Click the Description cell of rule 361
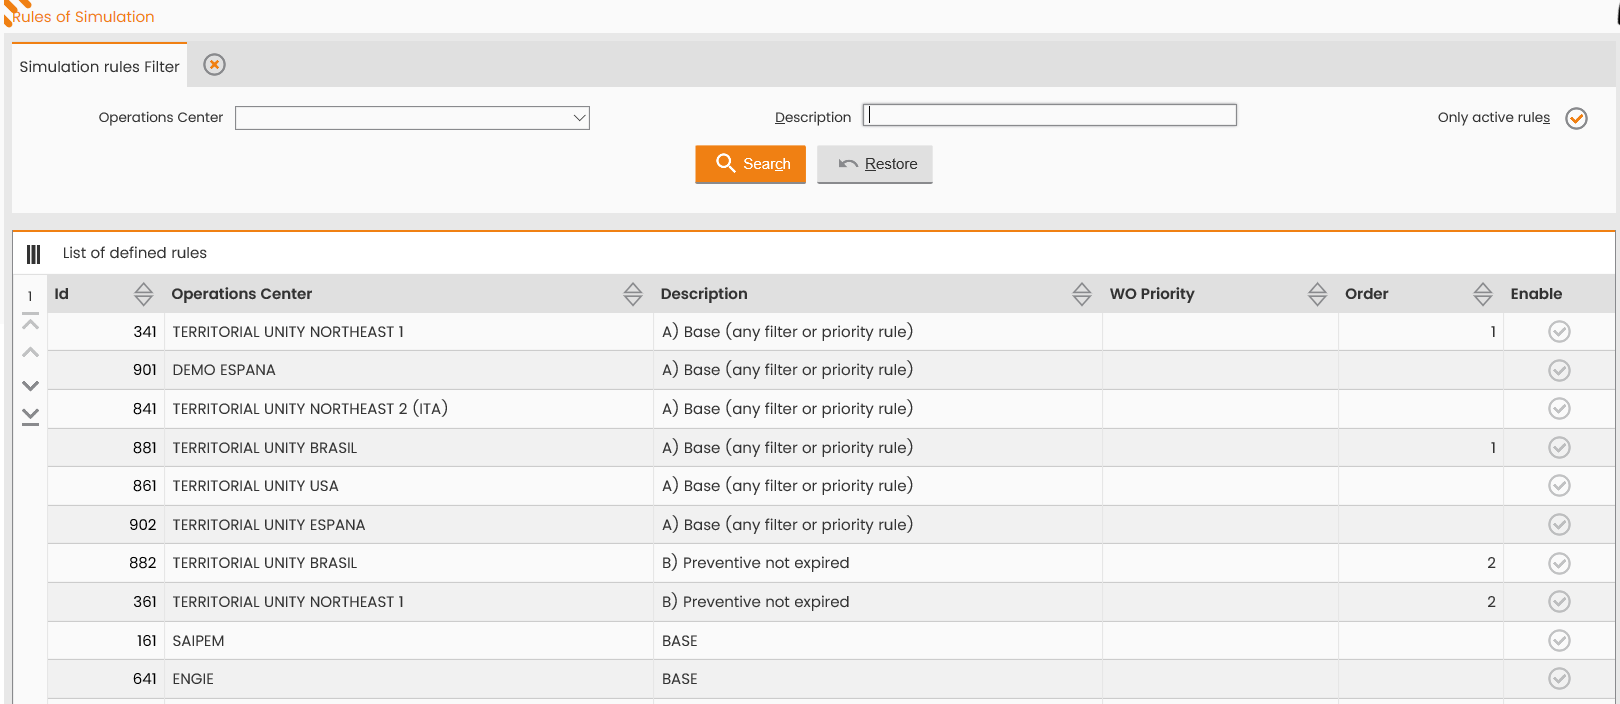This screenshot has width=1620, height=704. (x=877, y=602)
